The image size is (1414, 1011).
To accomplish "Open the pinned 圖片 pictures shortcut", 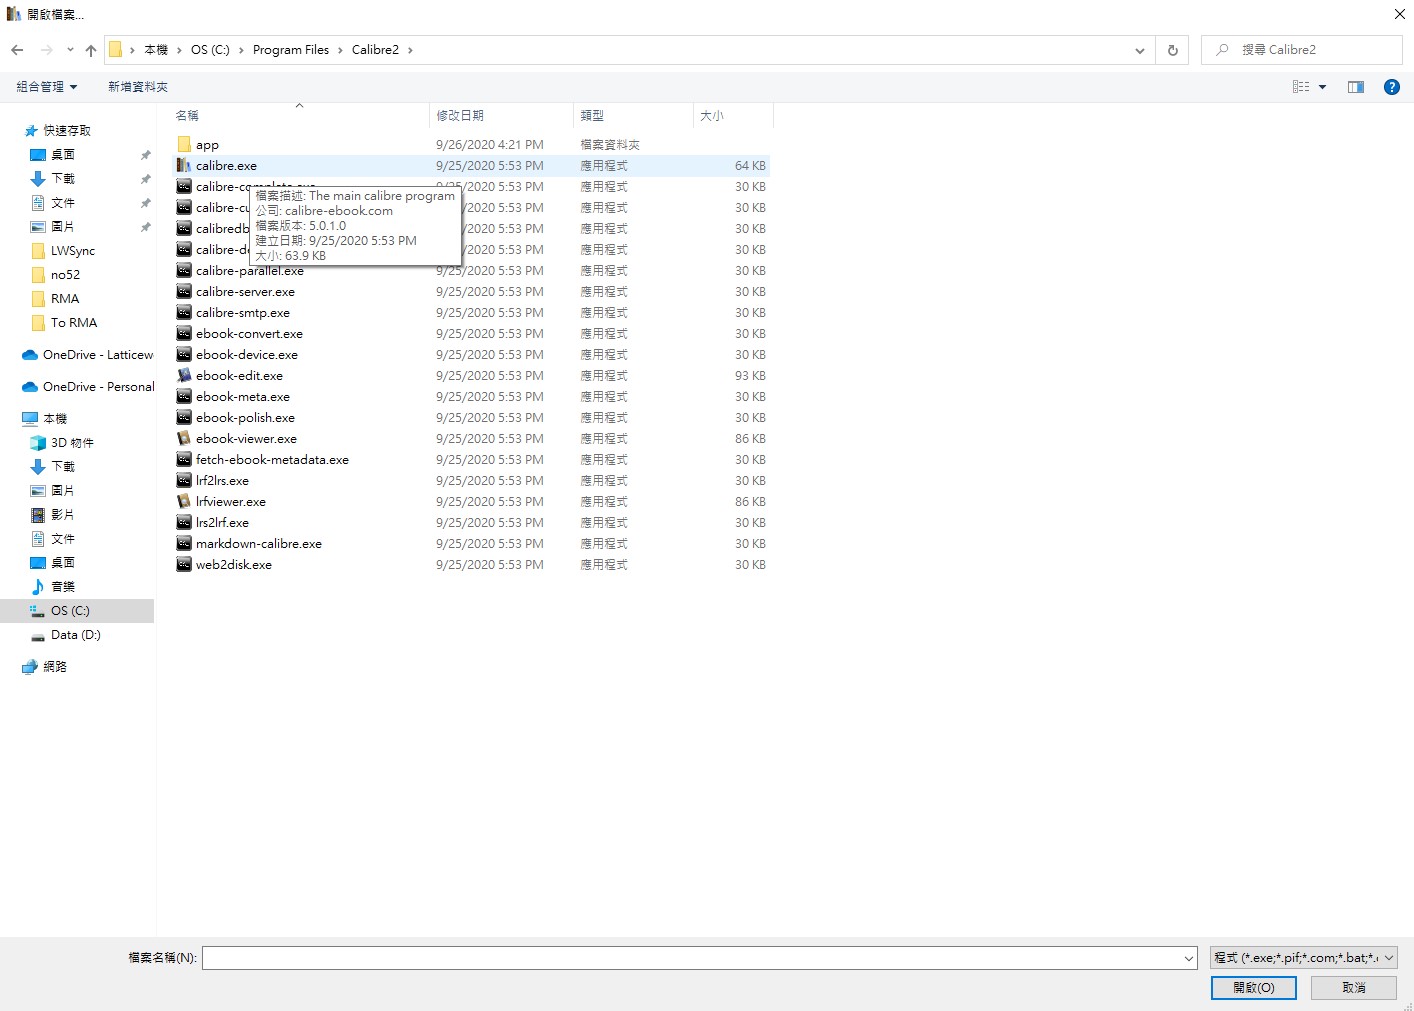I will coord(63,227).
